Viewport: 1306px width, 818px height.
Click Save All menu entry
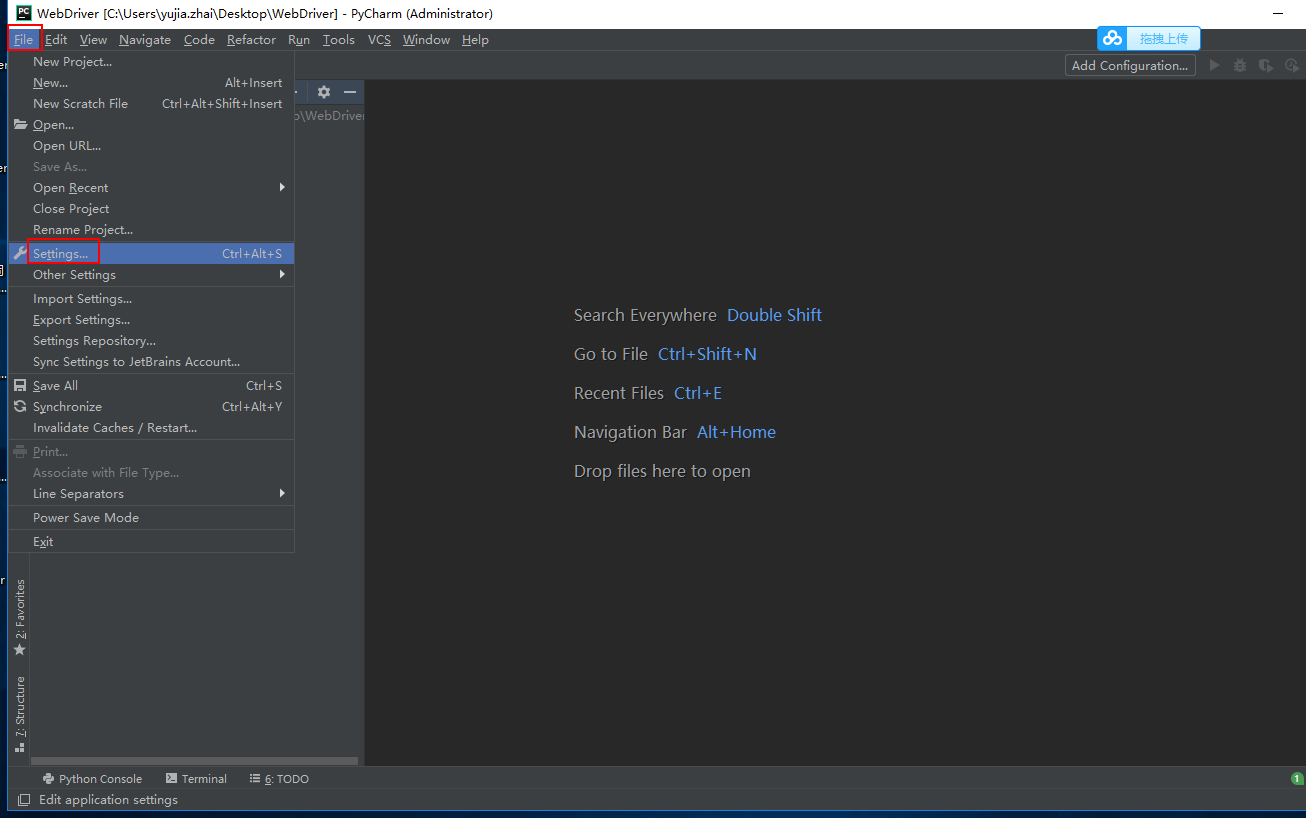tap(151, 386)
